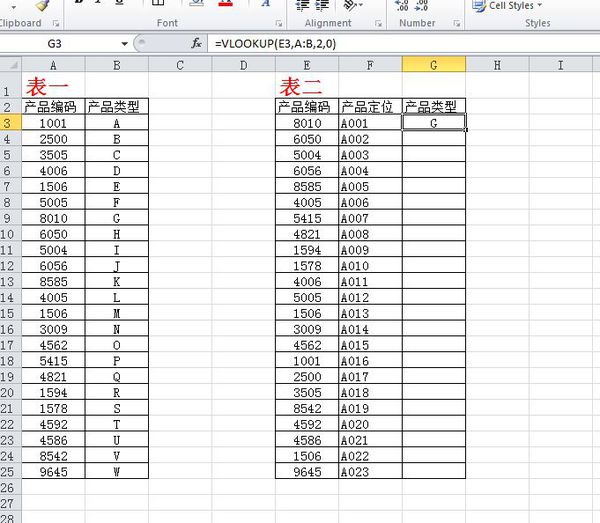This screenshot has height=523, width=600.
Task: Click cell A25 containing 9645
Action: pyautogui.click(x=53, y=471)
